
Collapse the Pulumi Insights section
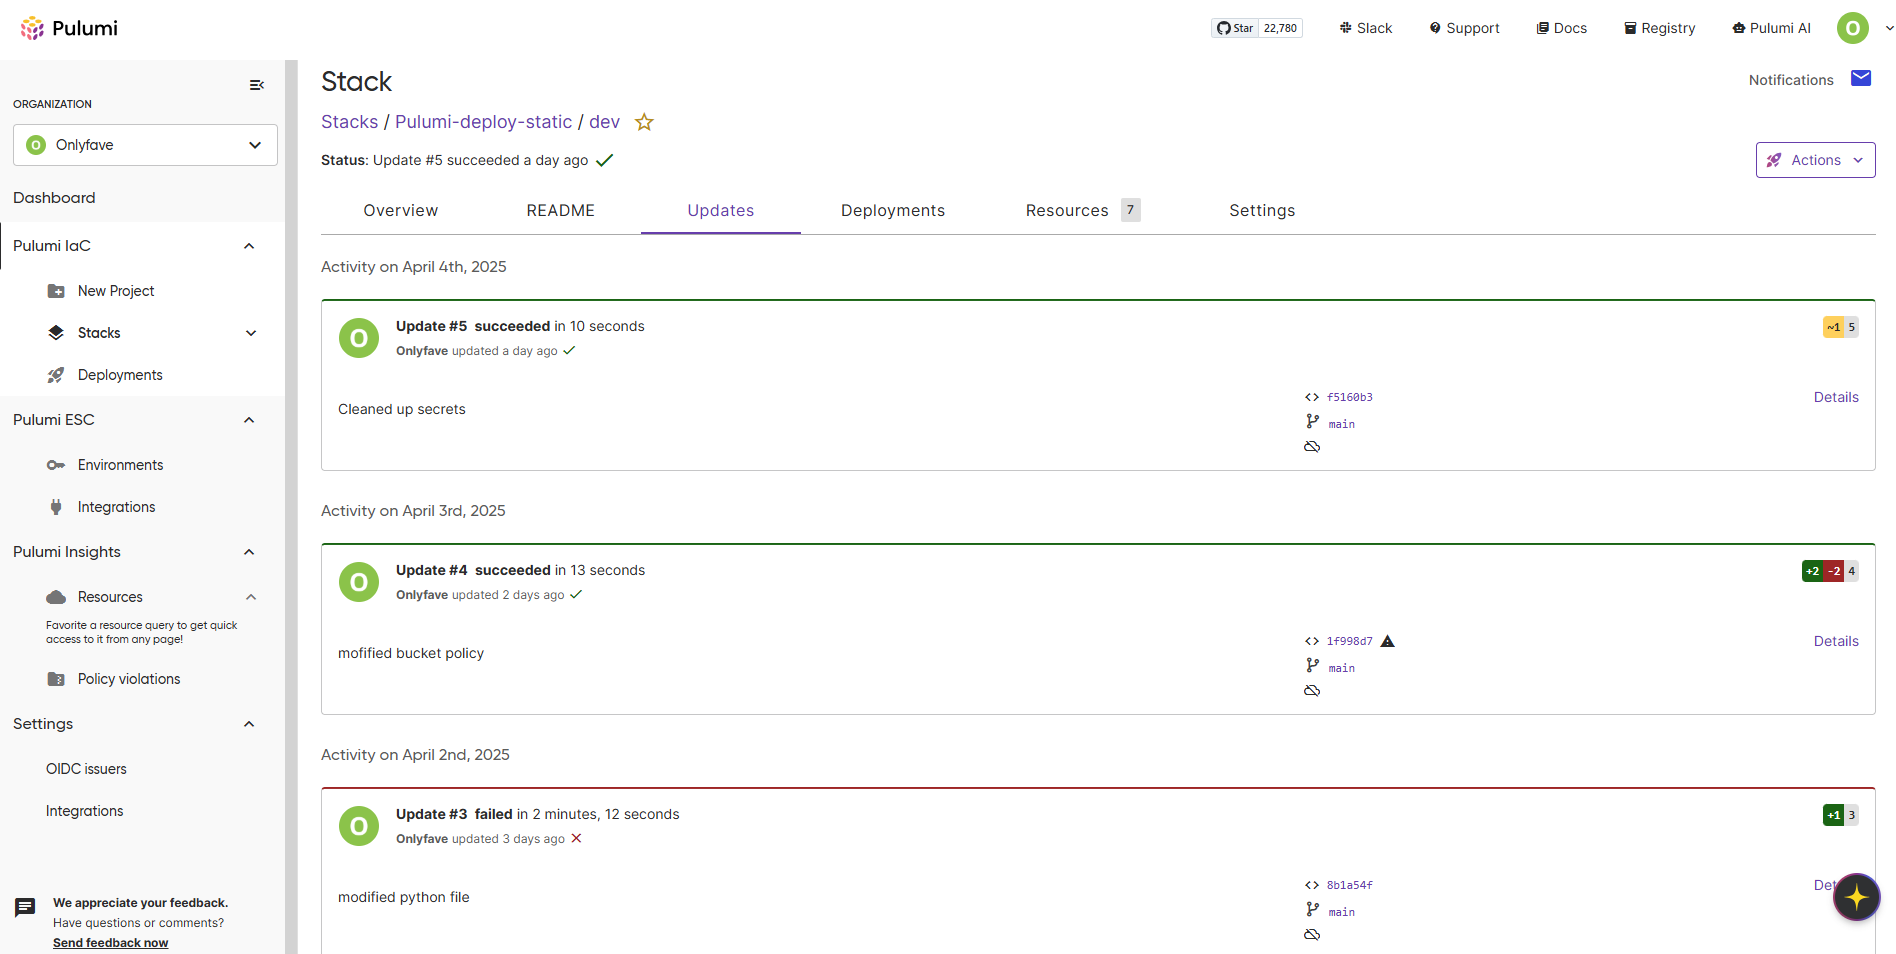(x=249, y=552)
